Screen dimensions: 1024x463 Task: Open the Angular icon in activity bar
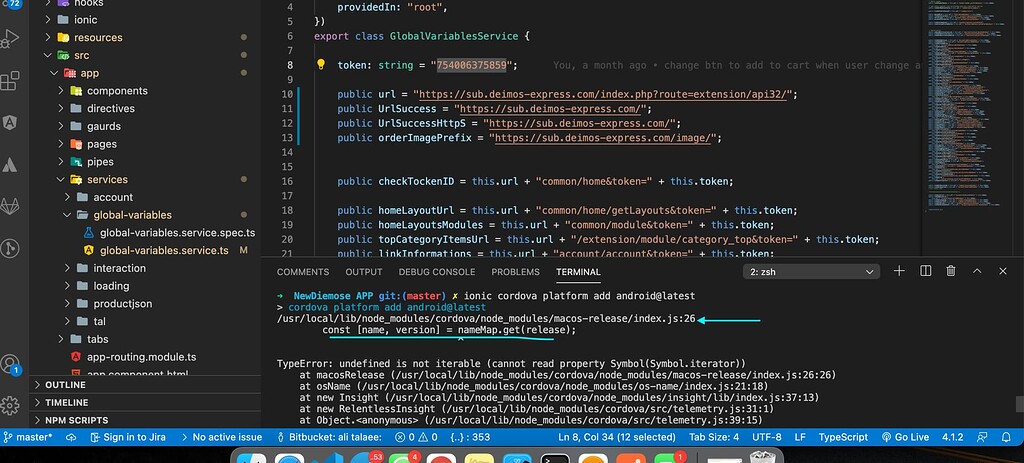(9, 122)
